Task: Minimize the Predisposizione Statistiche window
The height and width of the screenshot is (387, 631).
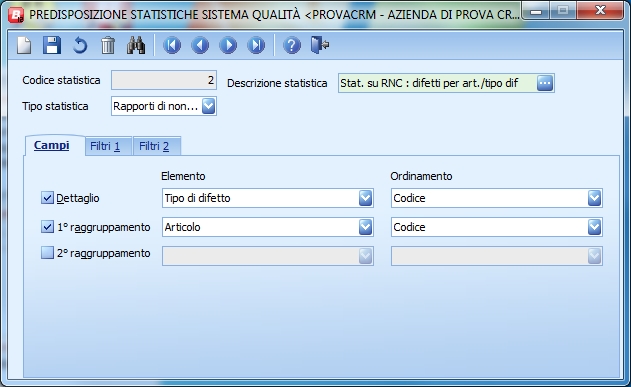Action: pos(536,11)
